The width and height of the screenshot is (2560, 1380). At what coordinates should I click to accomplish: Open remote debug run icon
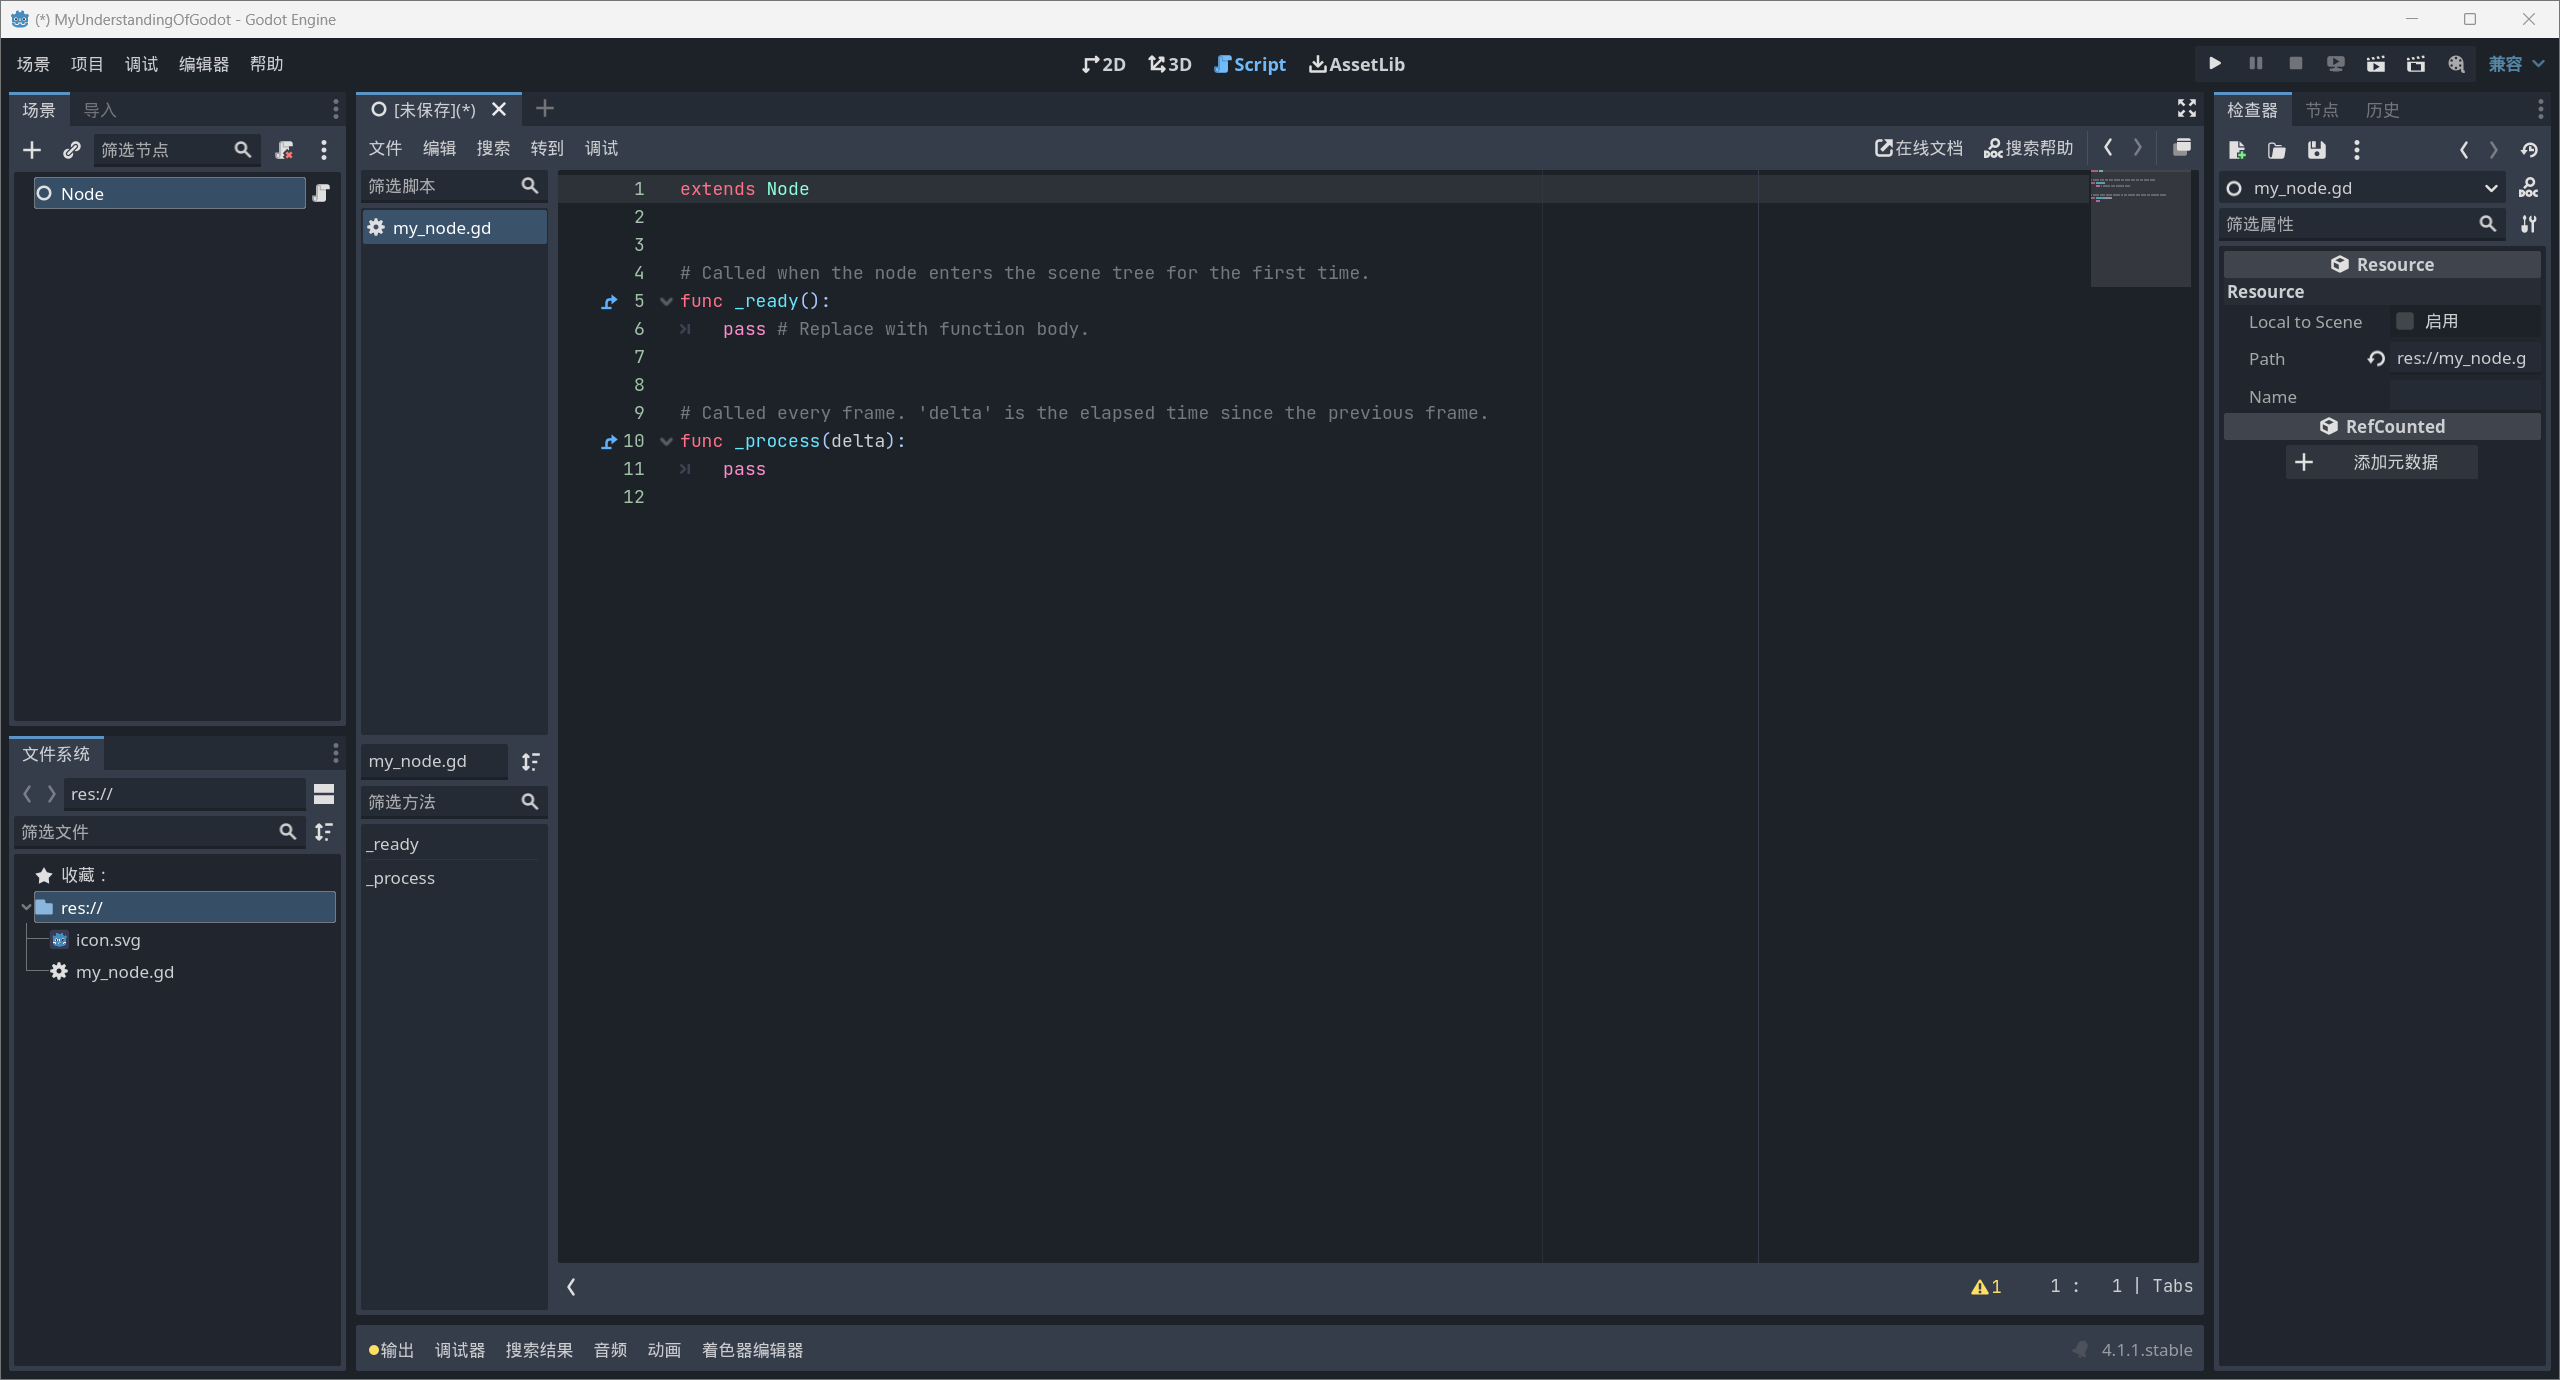(x=2336, y=64)
